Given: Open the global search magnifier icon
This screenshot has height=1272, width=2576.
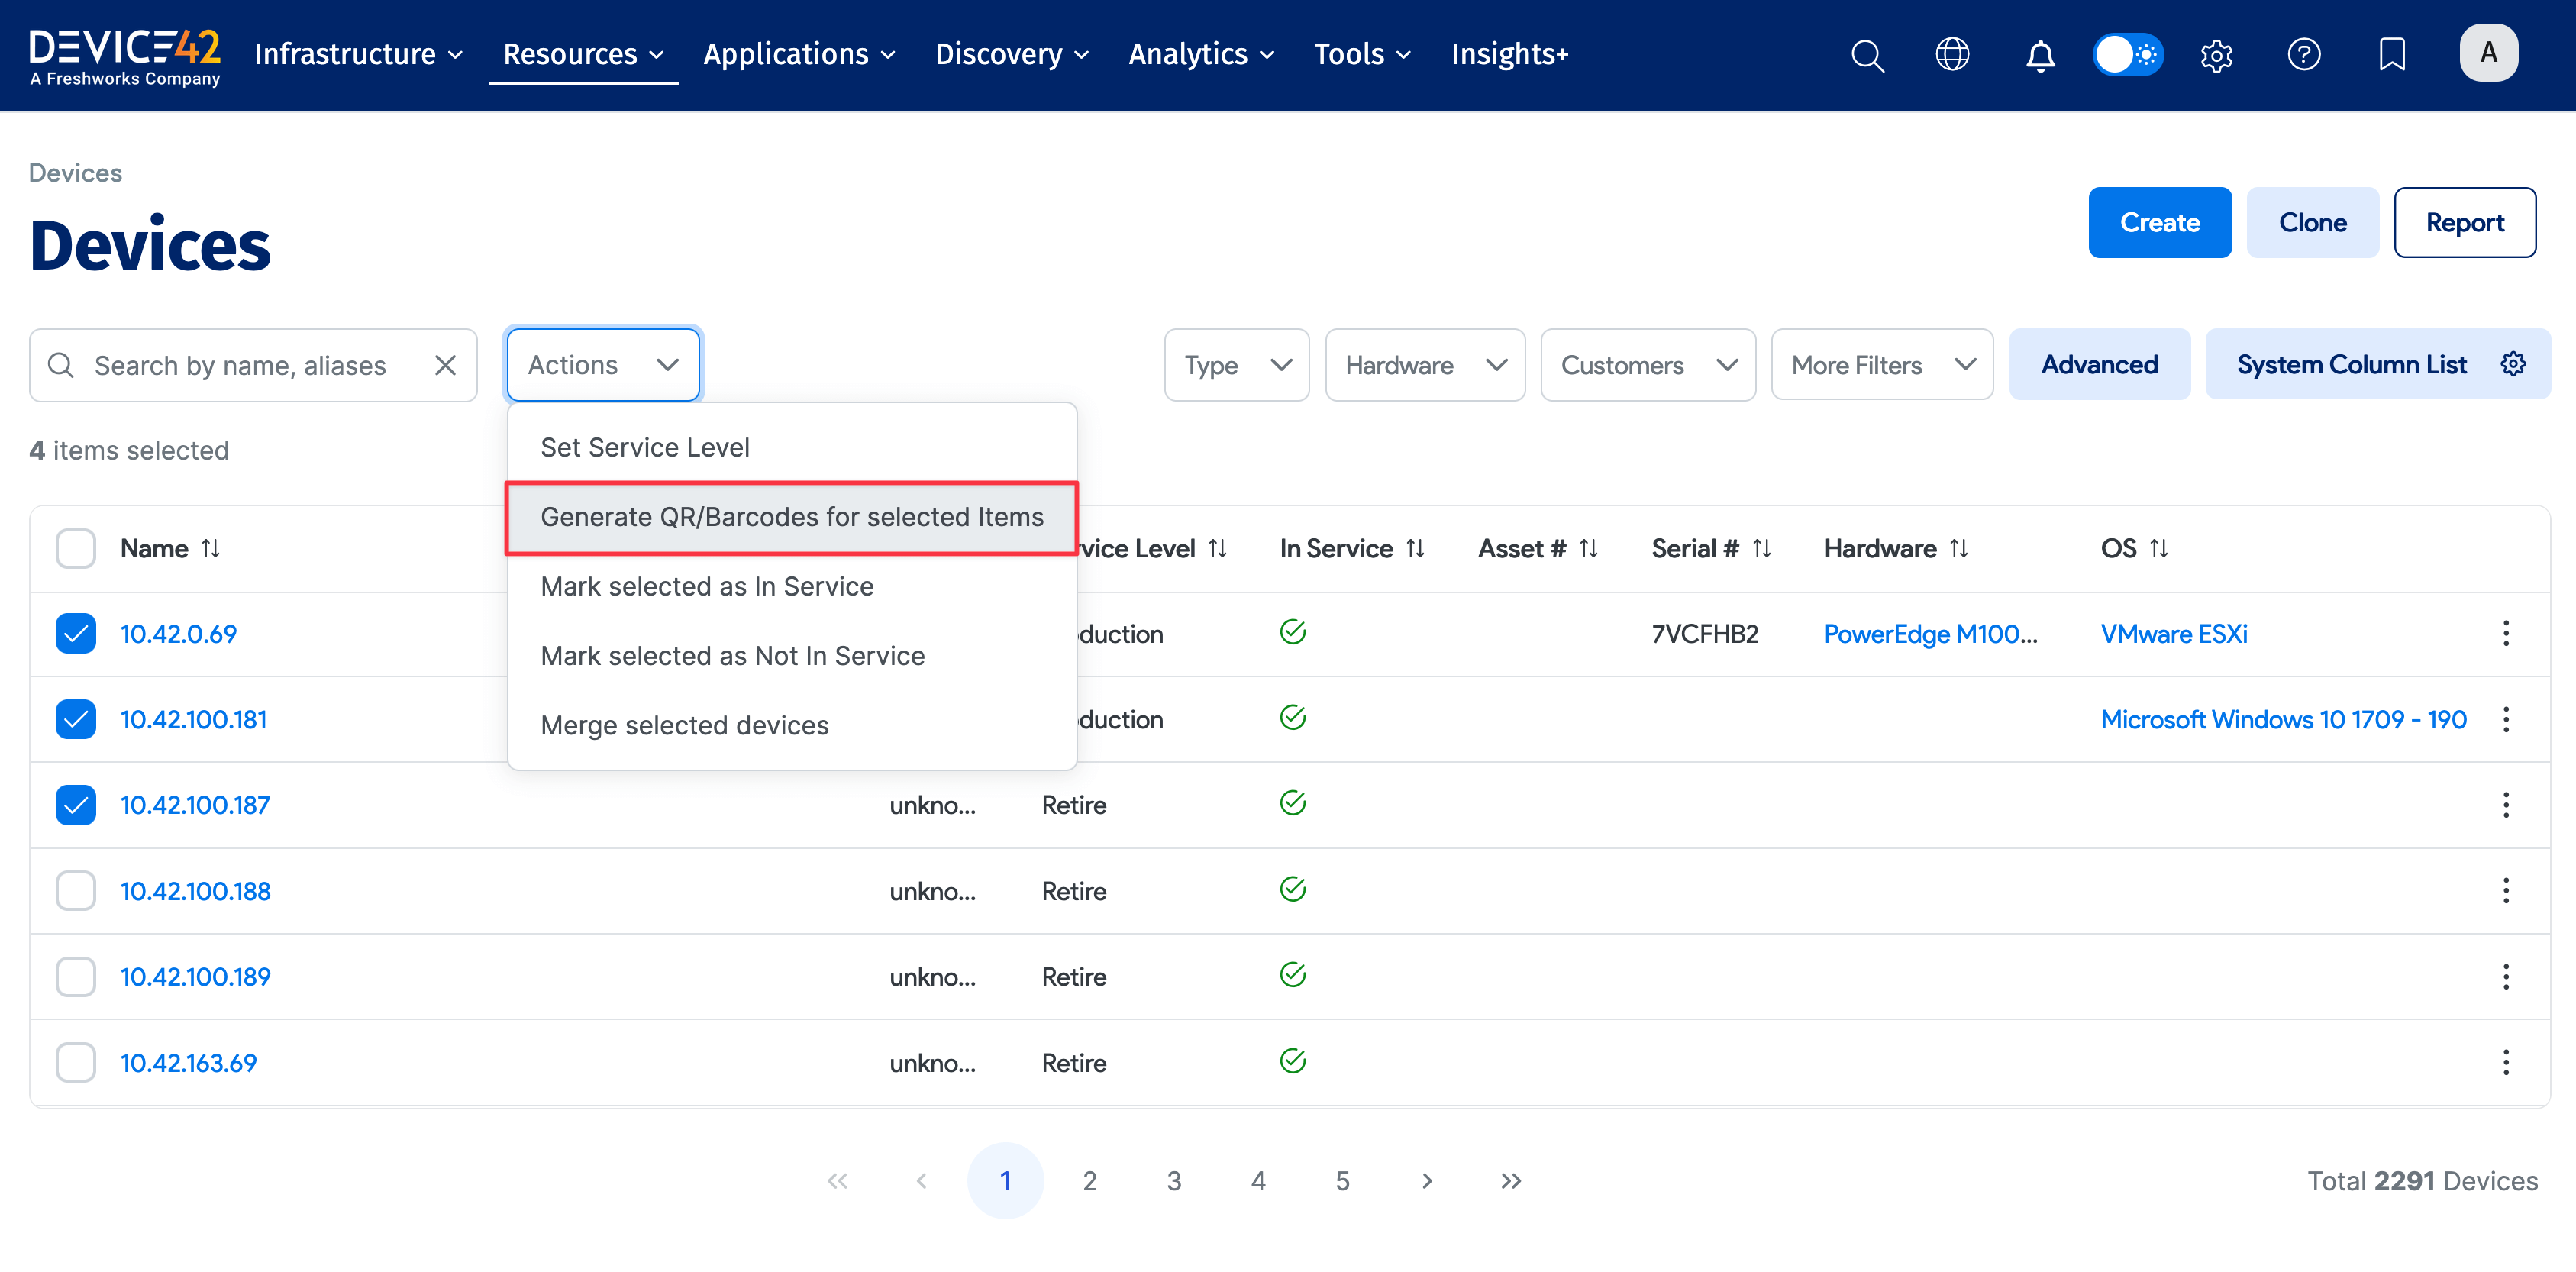Looking at the screenshot, I should coord(1866,55).
